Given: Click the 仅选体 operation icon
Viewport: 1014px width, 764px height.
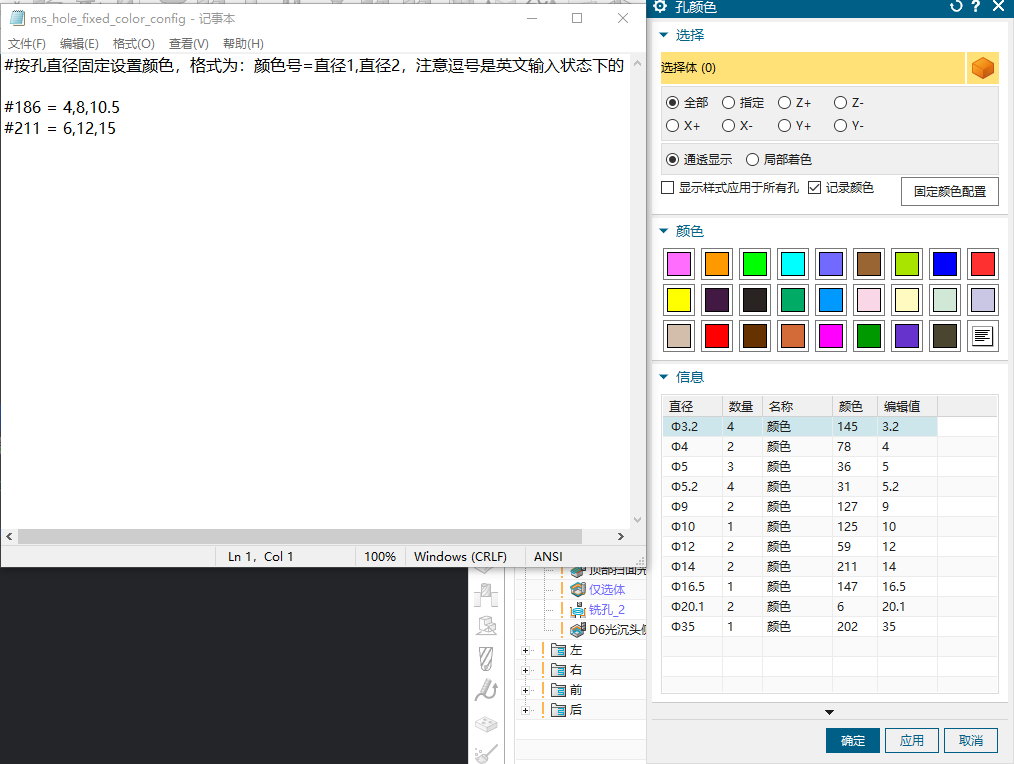Looking at the screenshot, I should tap(577, 589).
